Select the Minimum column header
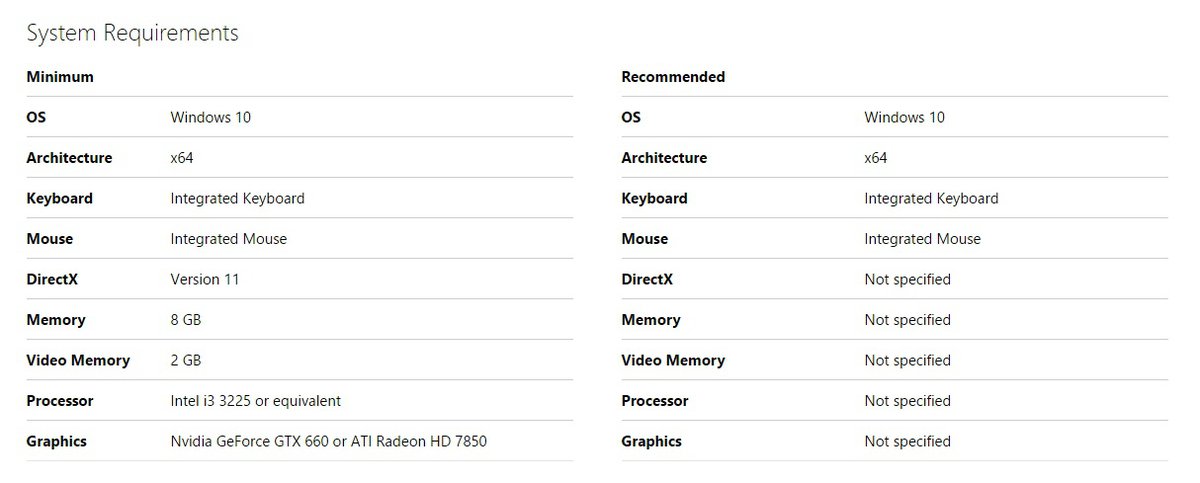The width and height of the screenshot is (1200, 483). pyautogui.click(x=60, y=77)
